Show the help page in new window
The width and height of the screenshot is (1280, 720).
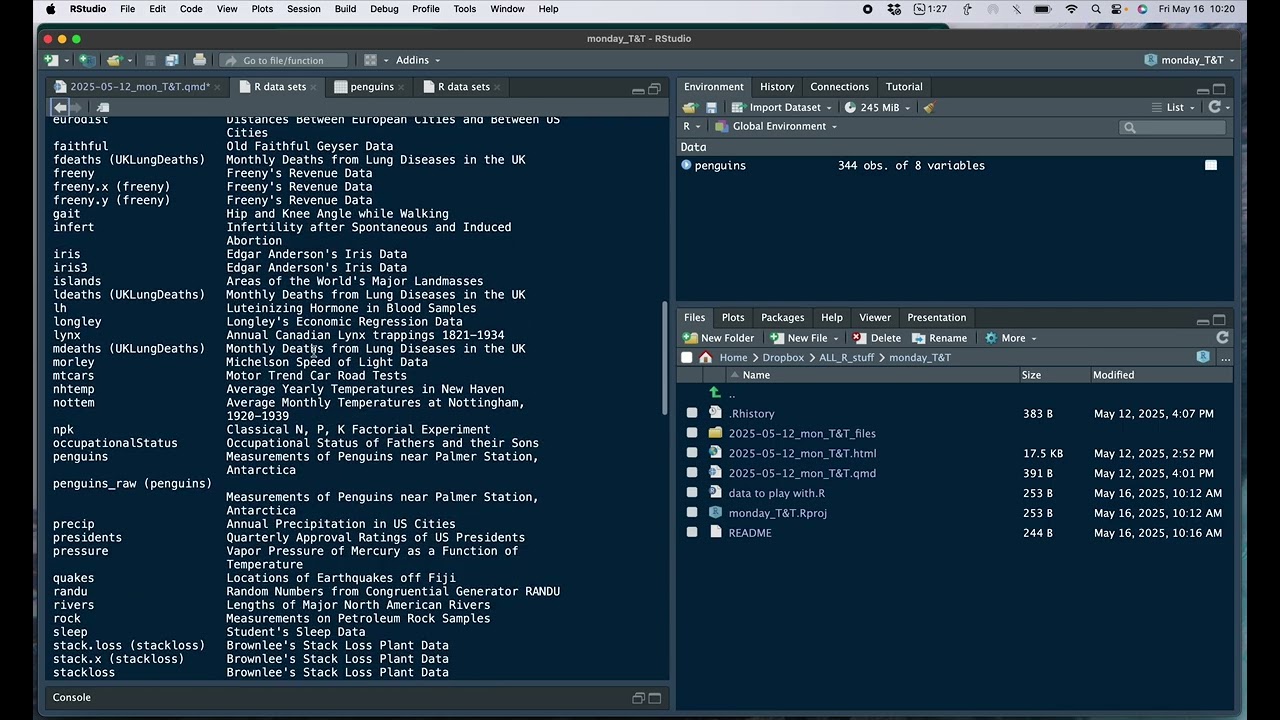(103, 107)
